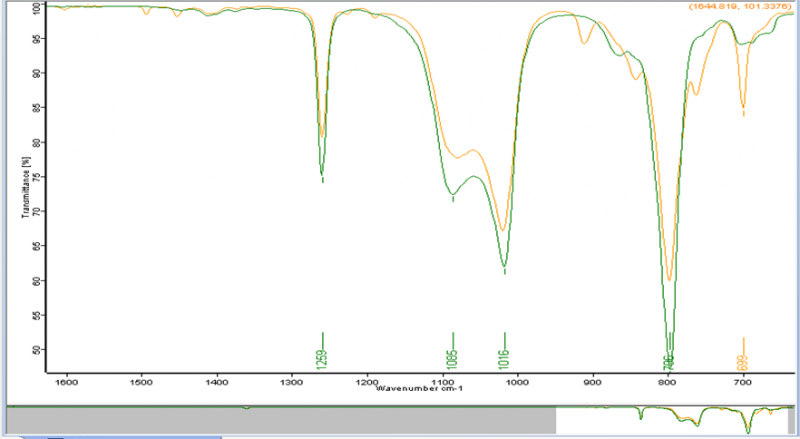
Task: Click the 50 tick on the transmittance axis
Action: coord(36,350)
